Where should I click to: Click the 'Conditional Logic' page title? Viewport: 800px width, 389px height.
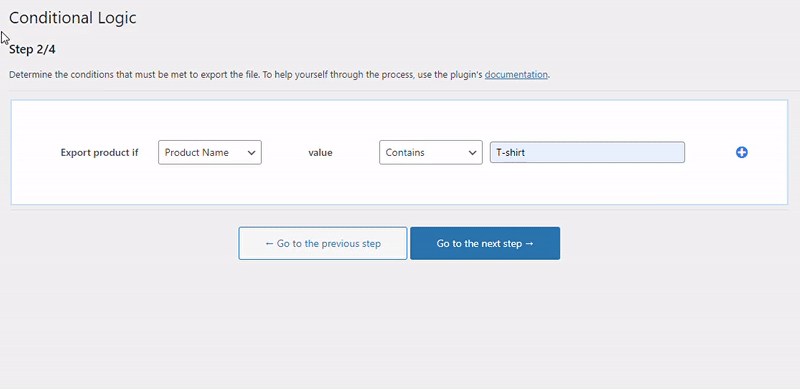point(72,18)
